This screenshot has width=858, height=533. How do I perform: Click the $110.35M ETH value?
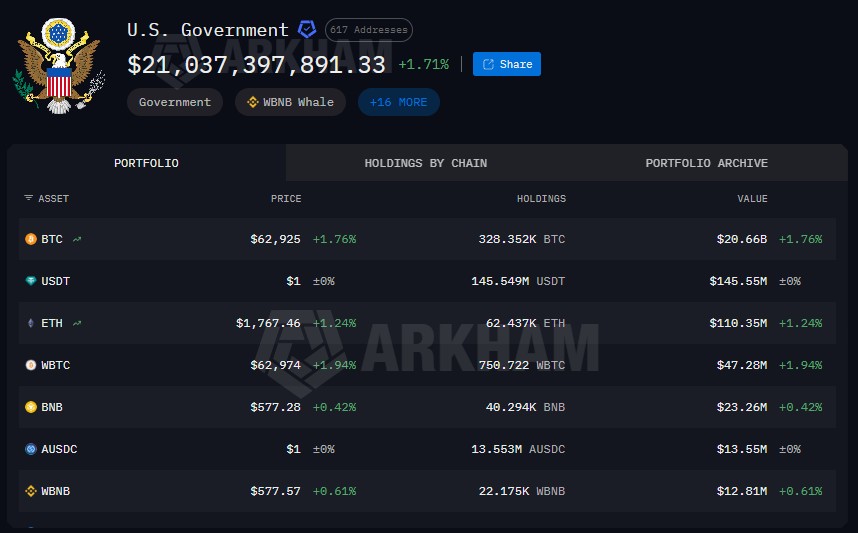[738, 323]
